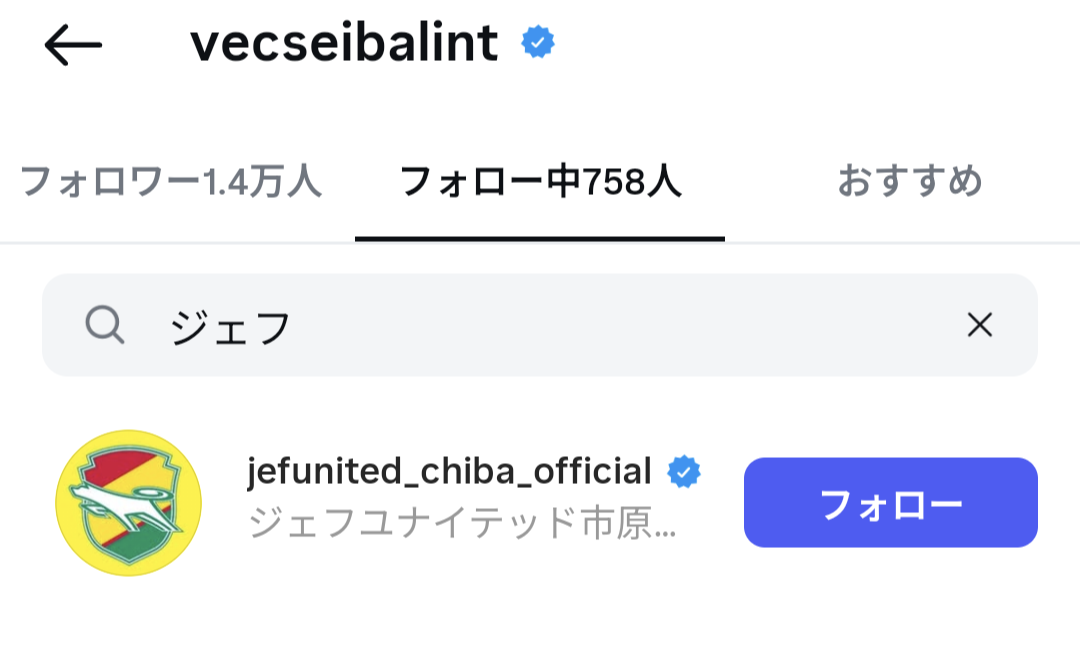Place cursor on typed ジェフ query text

[230, 326]
